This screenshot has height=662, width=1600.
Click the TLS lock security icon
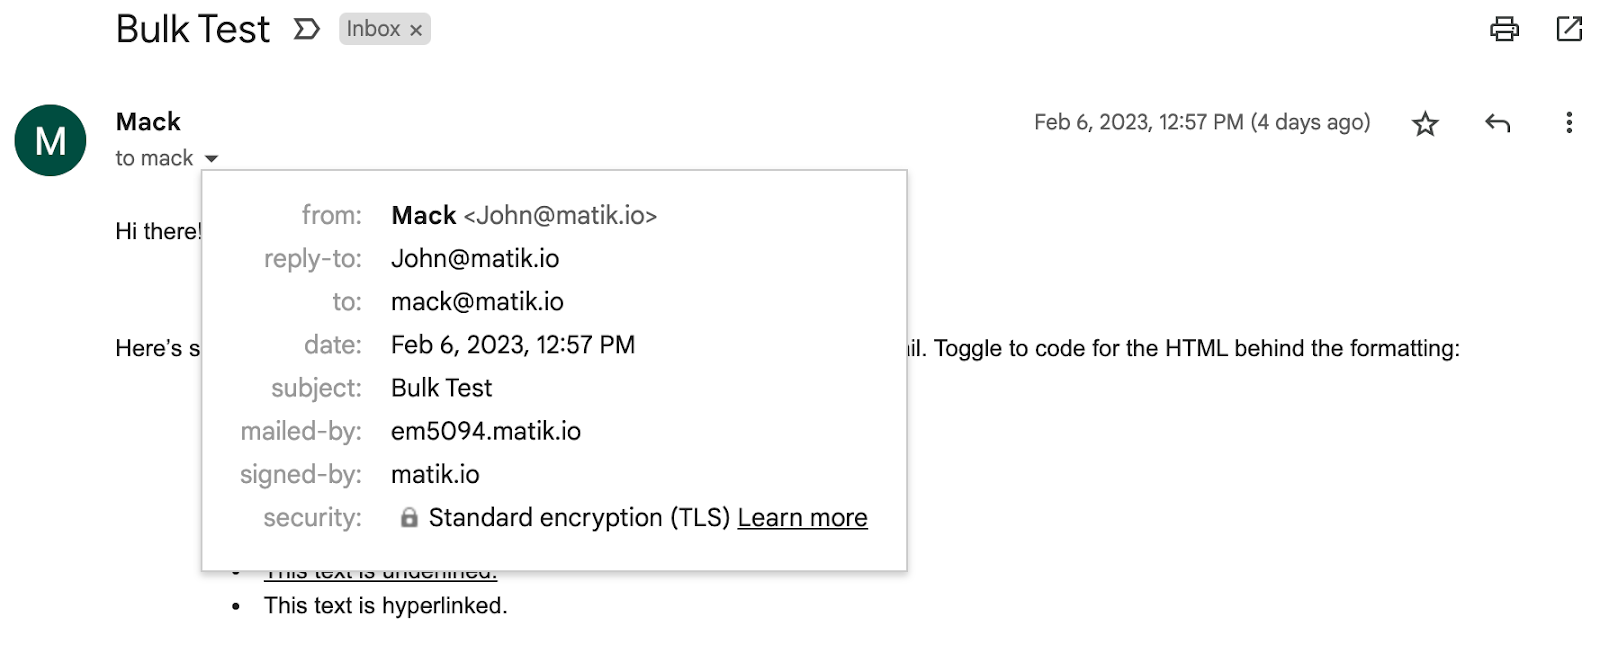pyautogui.click(x=409, y=517)
